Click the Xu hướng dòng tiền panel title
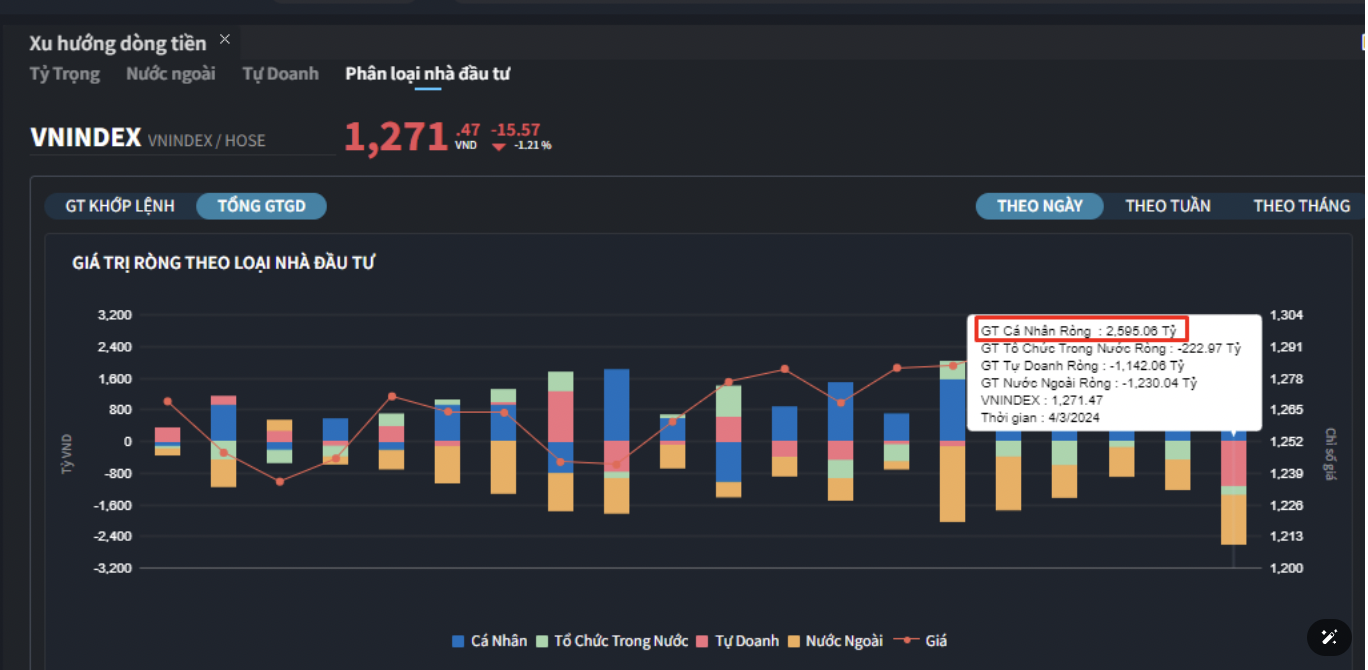1368x670 pixels. tap(118, 43)
